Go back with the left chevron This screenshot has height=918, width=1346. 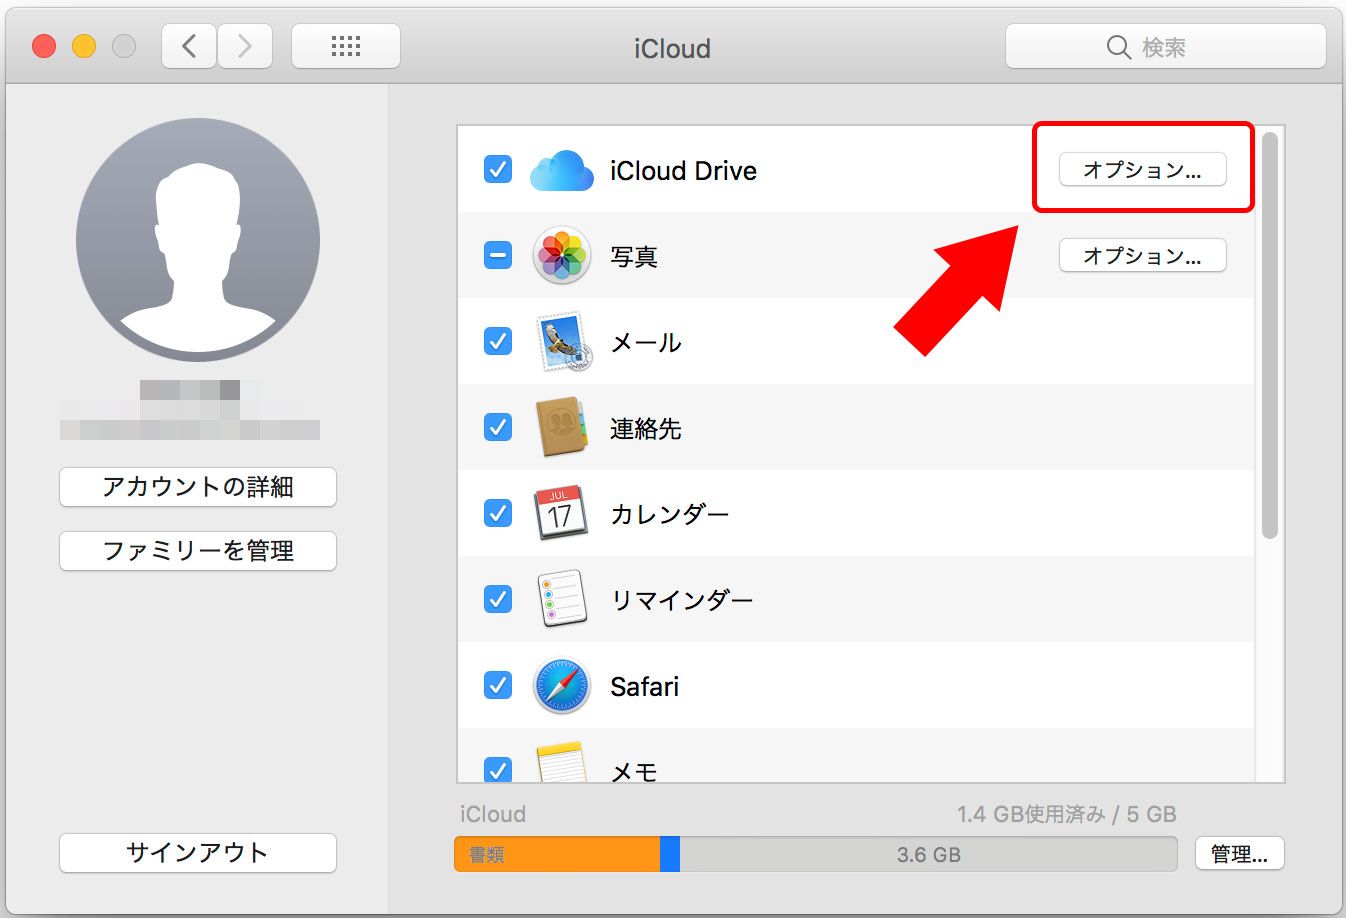[x=189, y=46]
